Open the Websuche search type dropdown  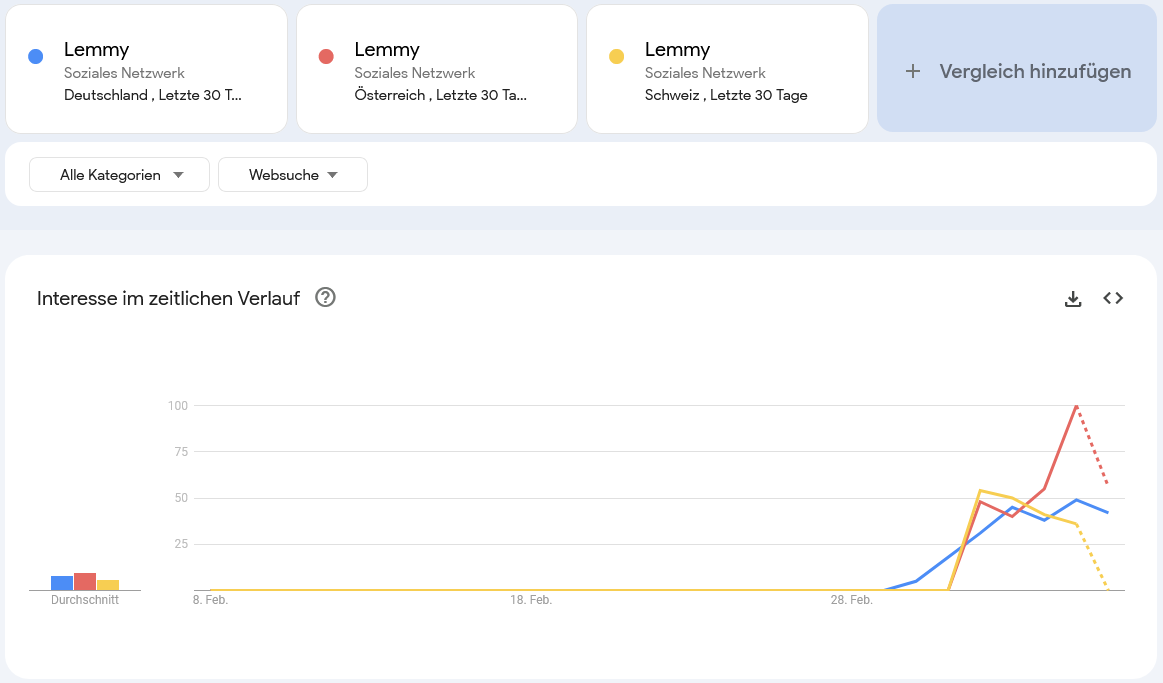pos(293,174)
